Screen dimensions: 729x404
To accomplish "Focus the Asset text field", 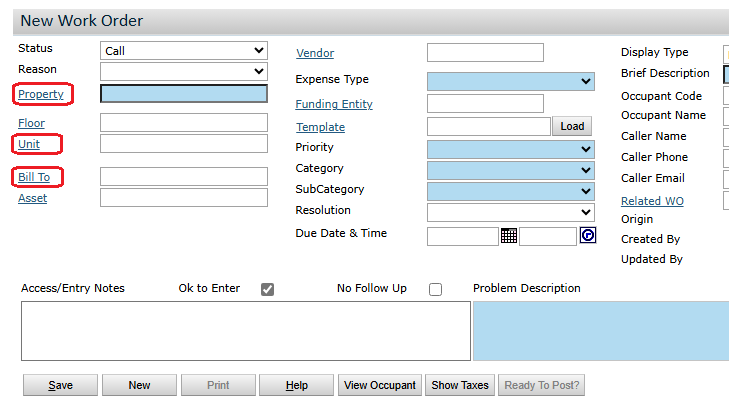I will click(x=184, y=198).
